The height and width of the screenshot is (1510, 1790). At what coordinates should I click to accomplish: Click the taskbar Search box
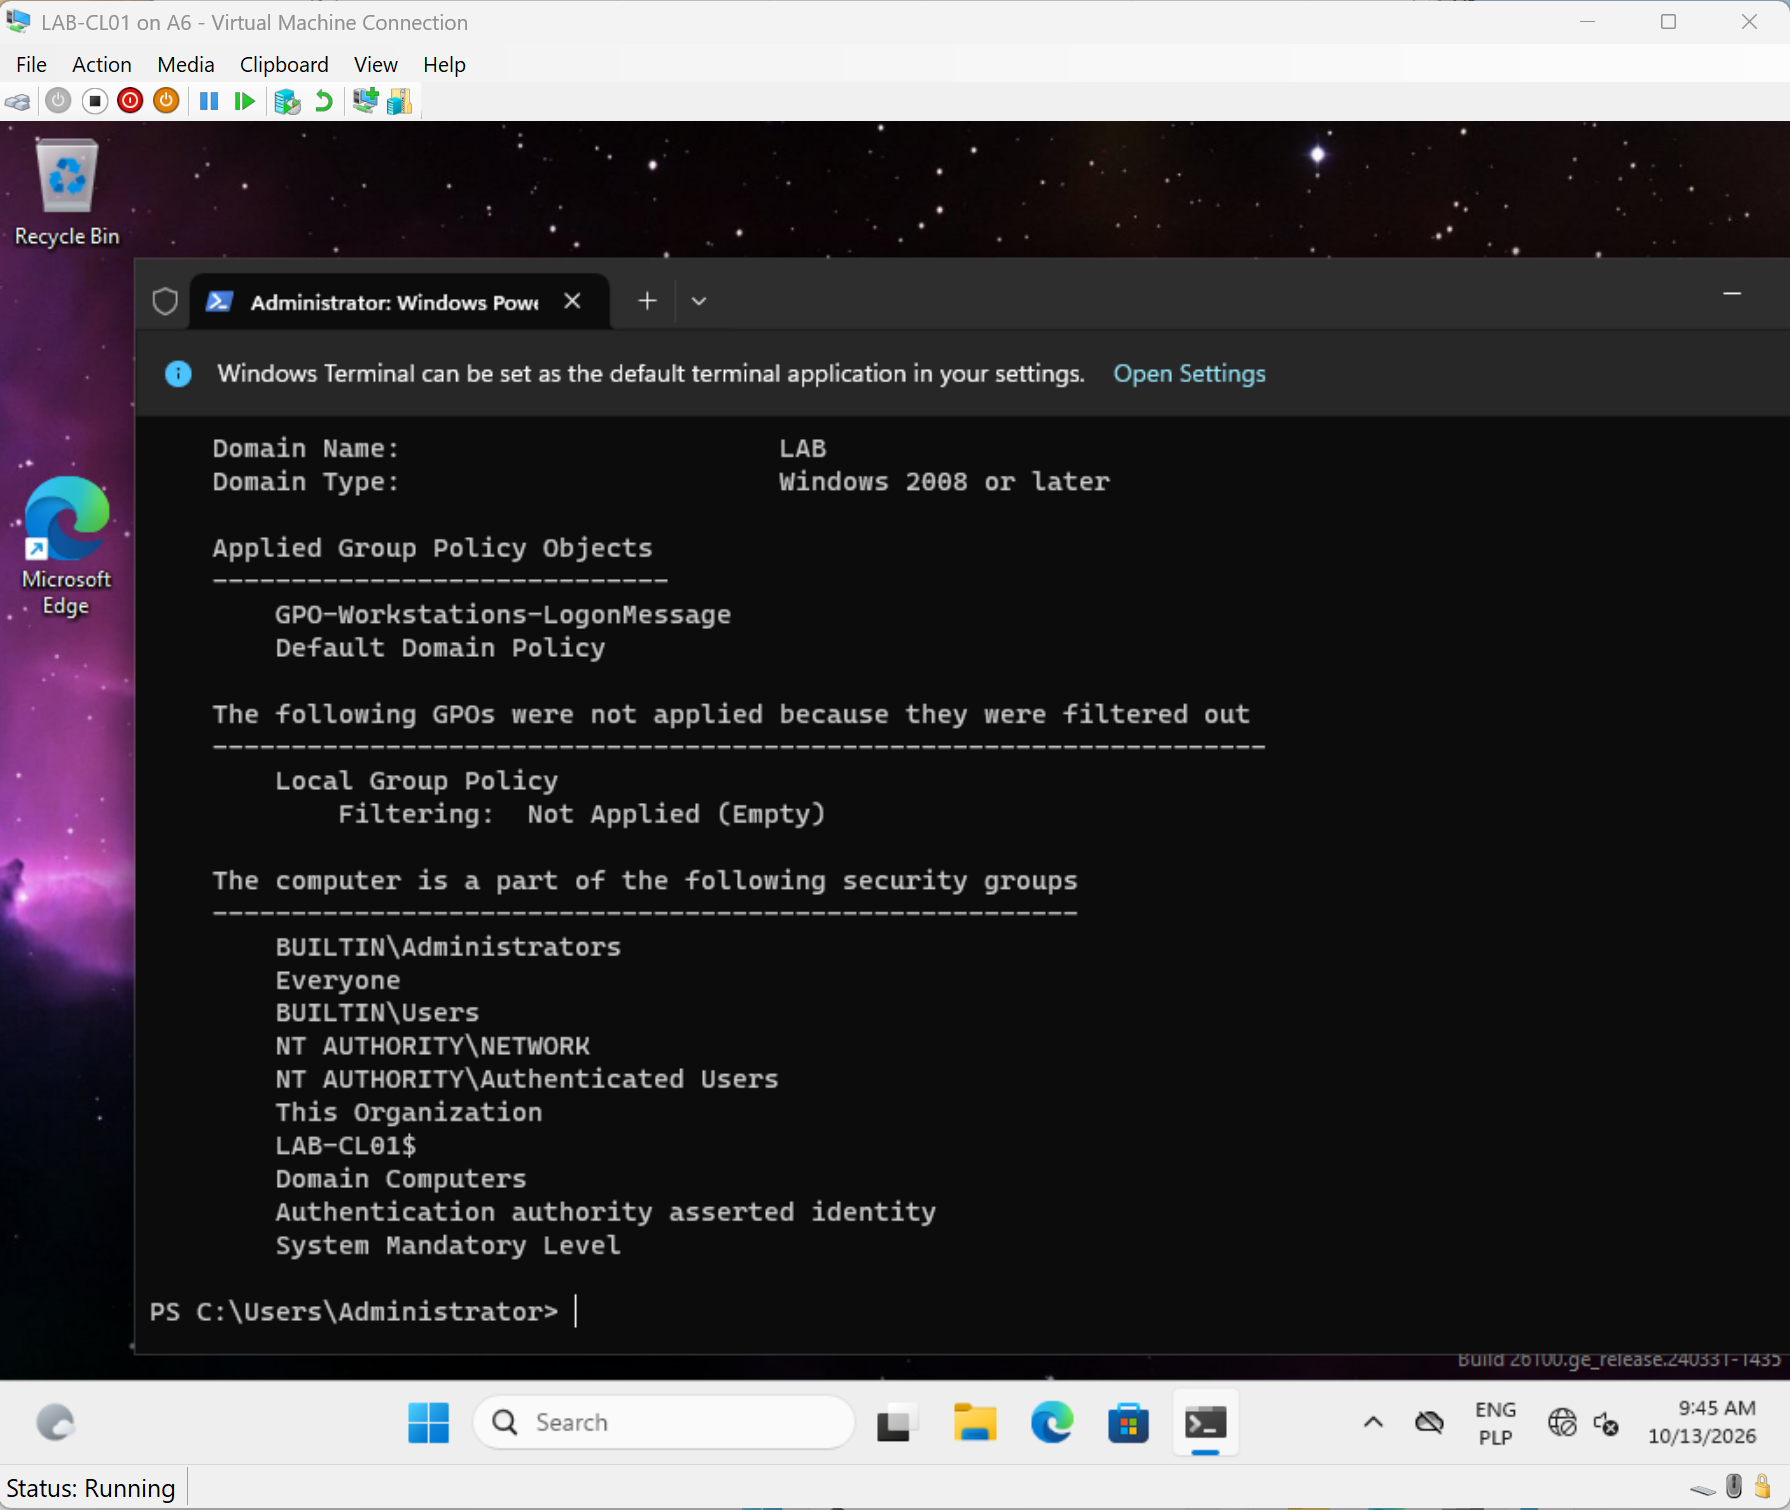[664, 1422]
